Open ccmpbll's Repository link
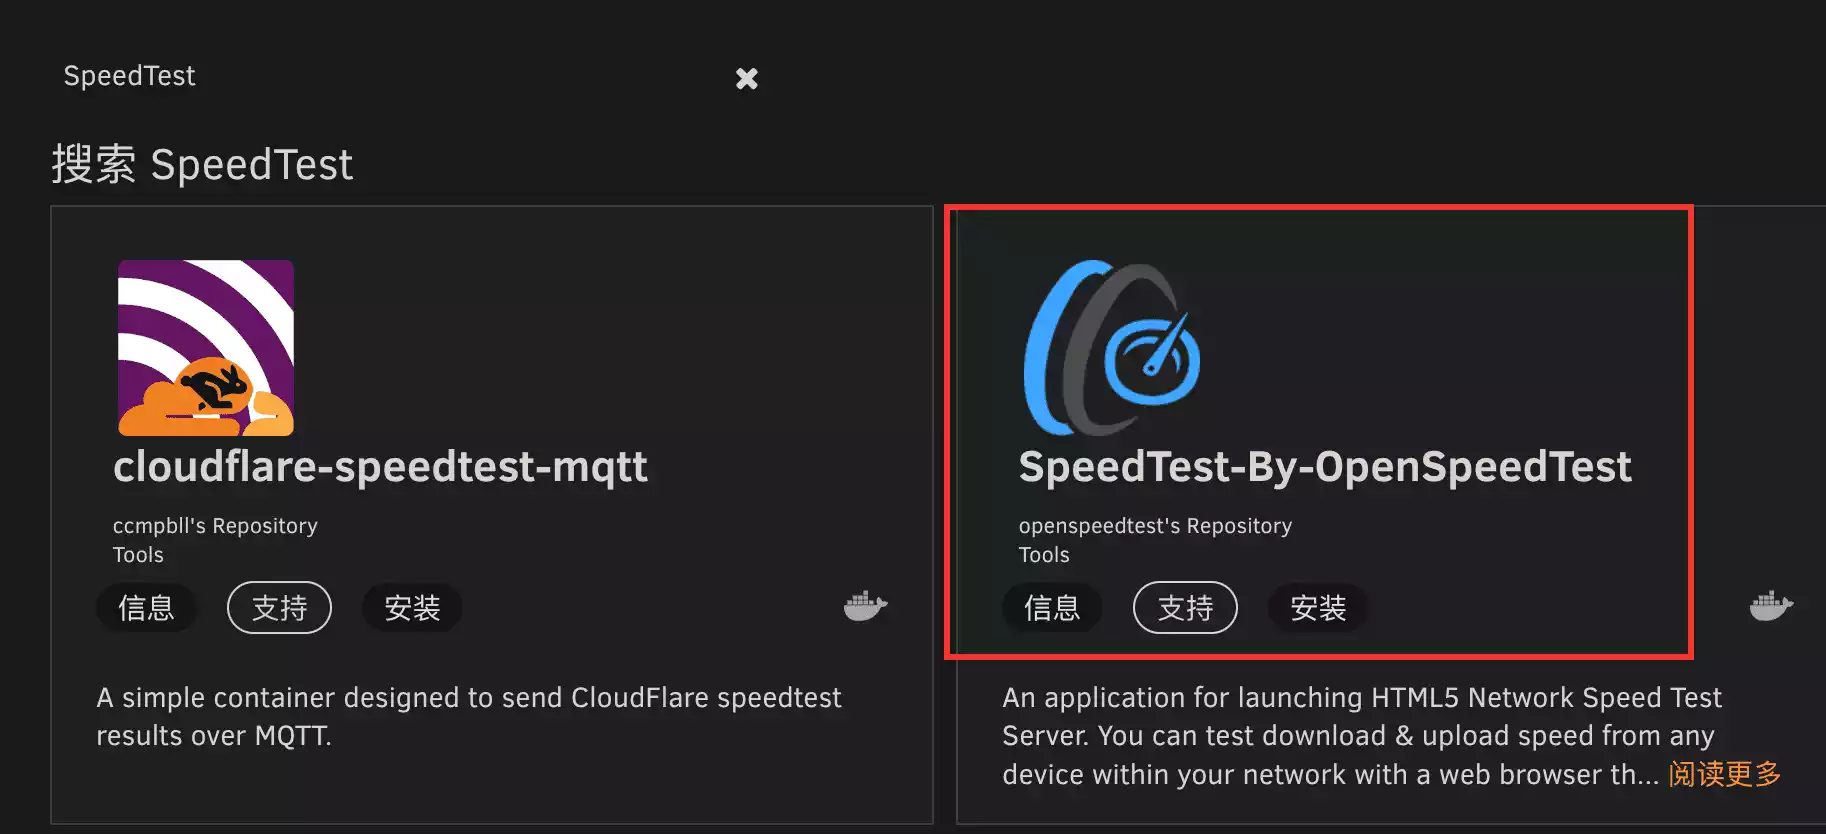Viewport: 1826px width, 834px height. coord(215,526)
